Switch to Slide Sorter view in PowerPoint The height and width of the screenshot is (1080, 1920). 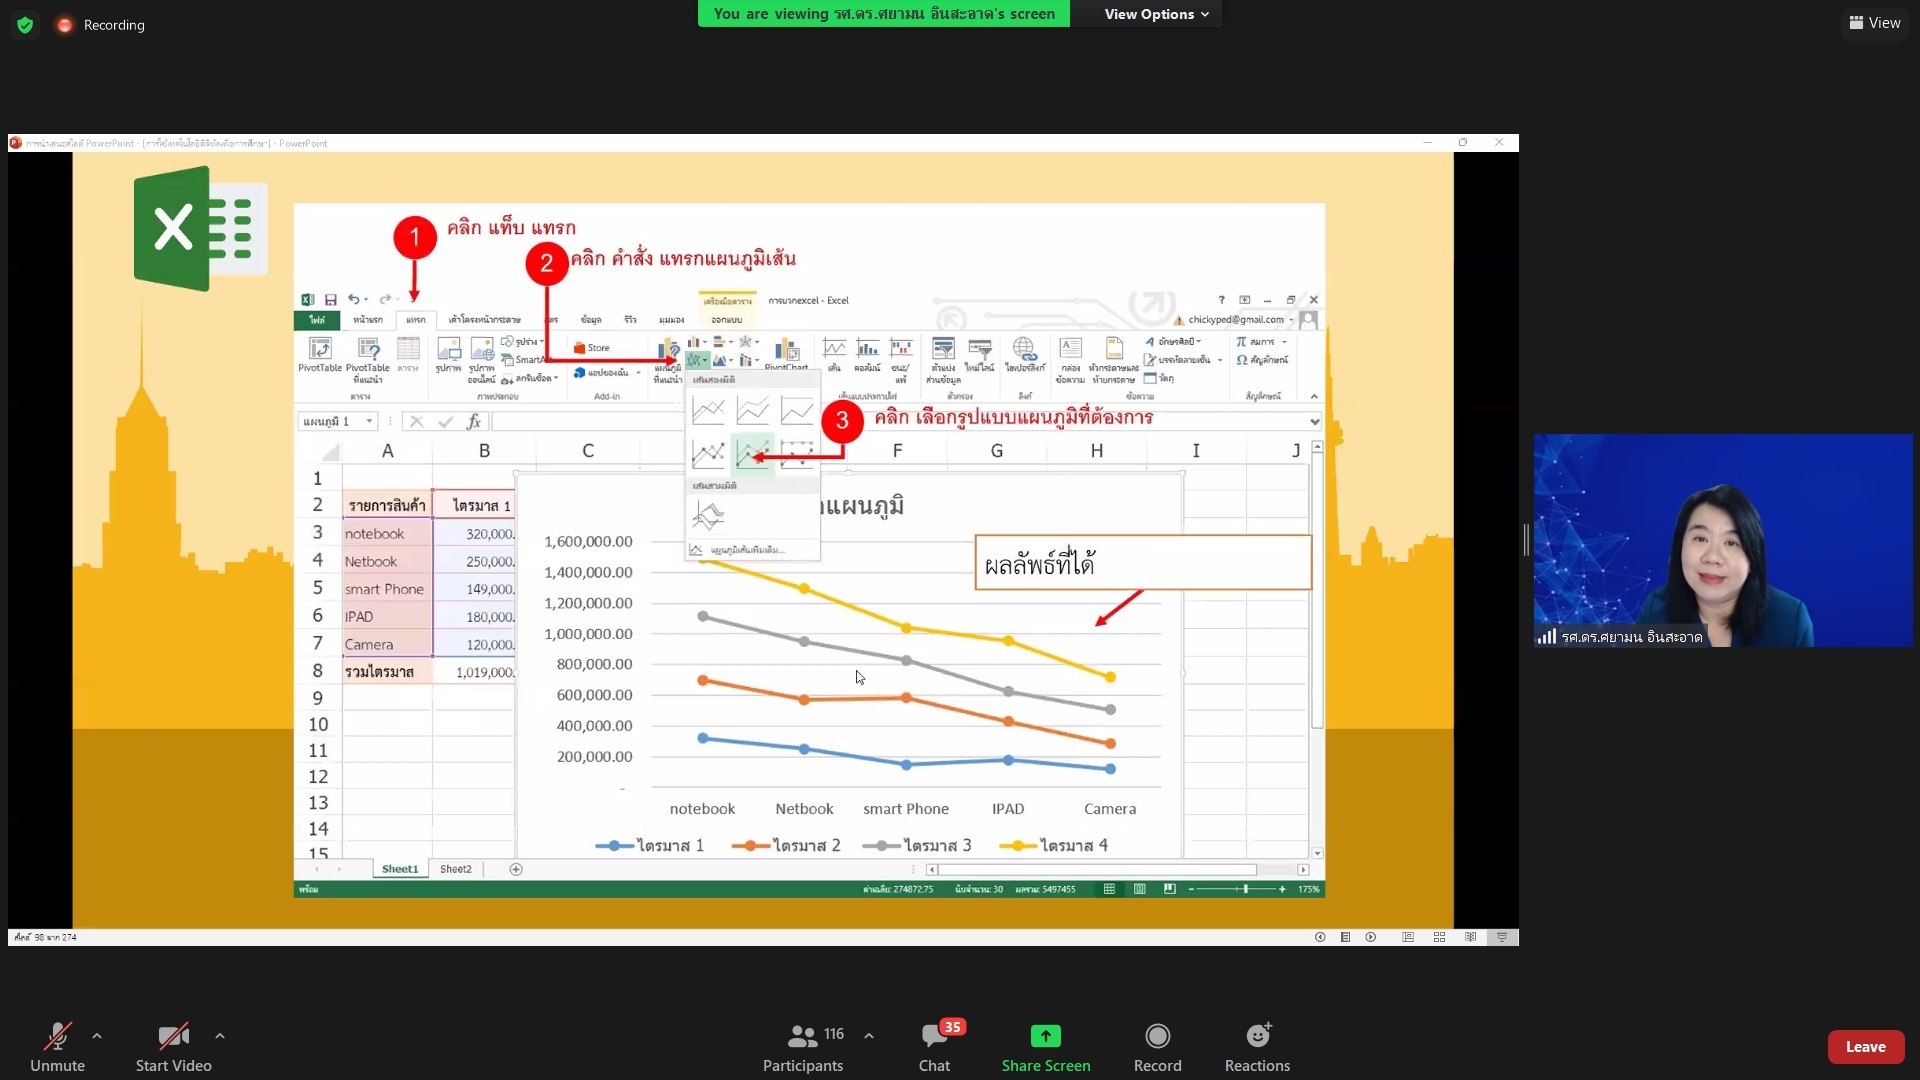pos(1440,937)
